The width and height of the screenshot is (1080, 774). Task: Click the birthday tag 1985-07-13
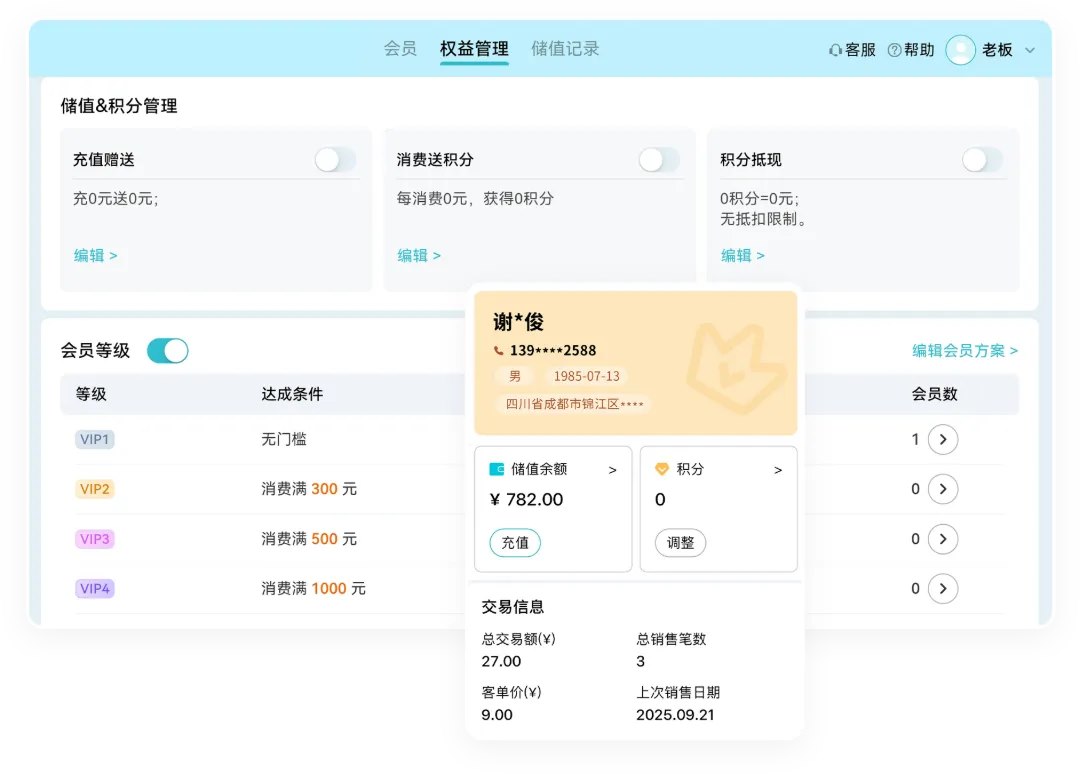pyautogui.click(x=587, y=377)
